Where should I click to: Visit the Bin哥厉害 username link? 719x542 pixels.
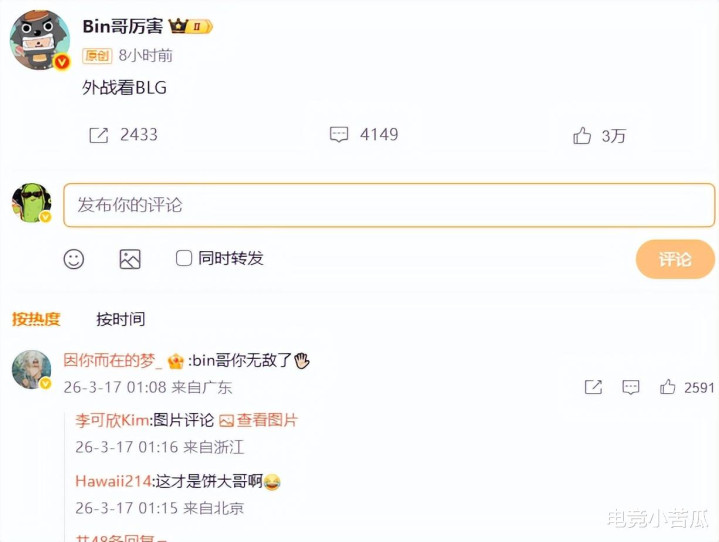tap(122, 27)
